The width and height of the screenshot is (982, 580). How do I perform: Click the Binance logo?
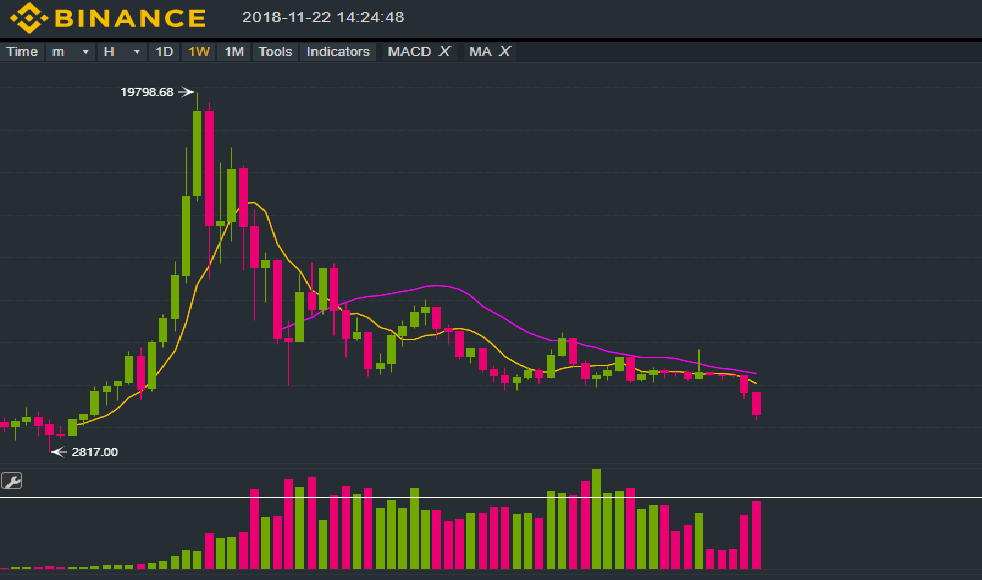pyautogui.click(x=108, y=18)
